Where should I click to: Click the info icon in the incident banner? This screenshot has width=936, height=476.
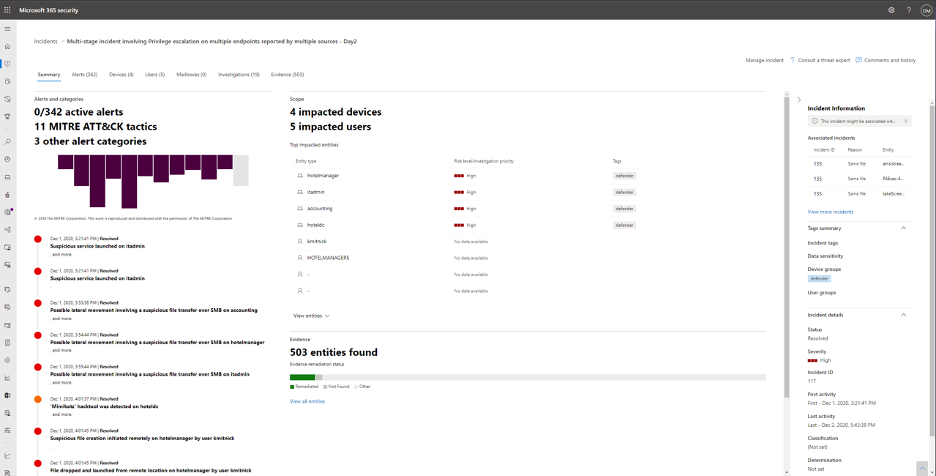coord(815,121)
